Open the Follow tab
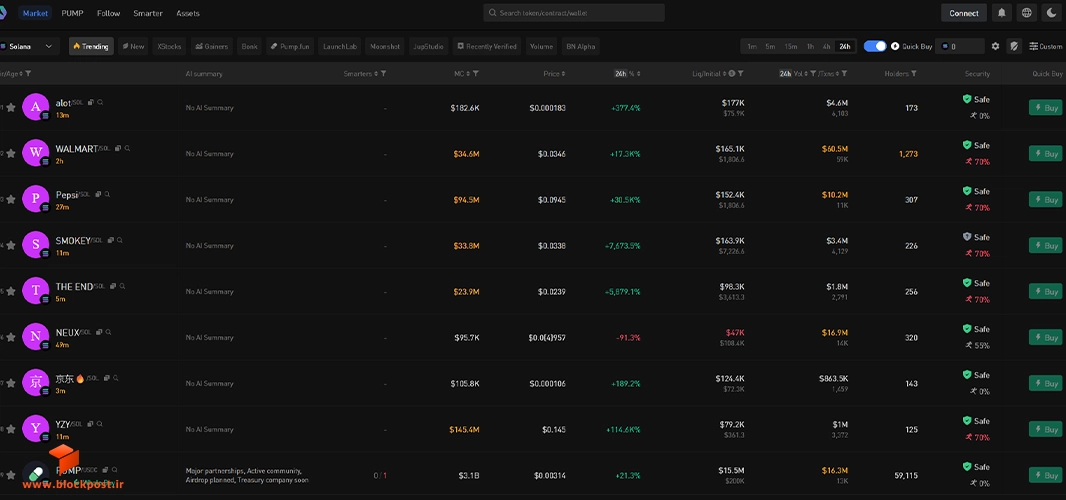The image size is (1066, 500). pos(108,13)
